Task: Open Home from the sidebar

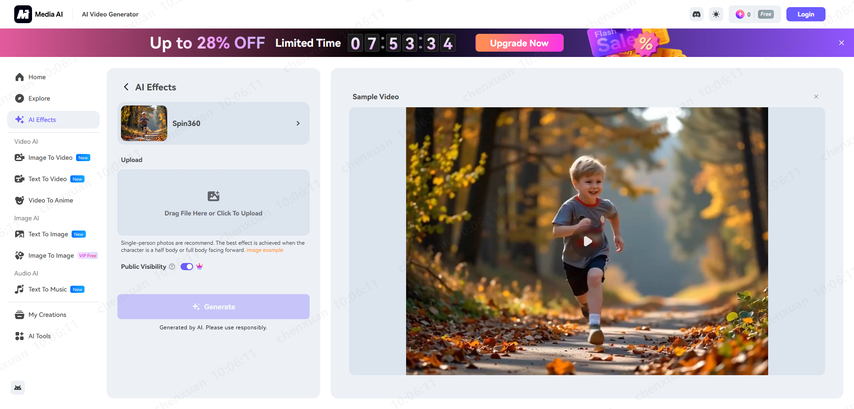Action: pyautogui.click(x=36, y=77)
